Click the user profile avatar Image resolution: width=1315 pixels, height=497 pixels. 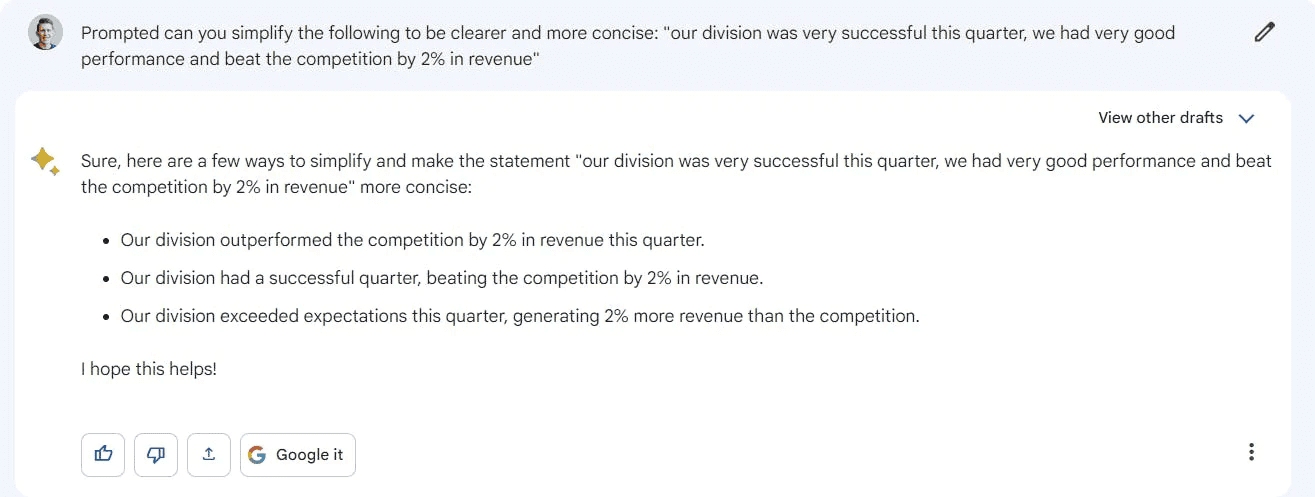click(x=46, y=33)
